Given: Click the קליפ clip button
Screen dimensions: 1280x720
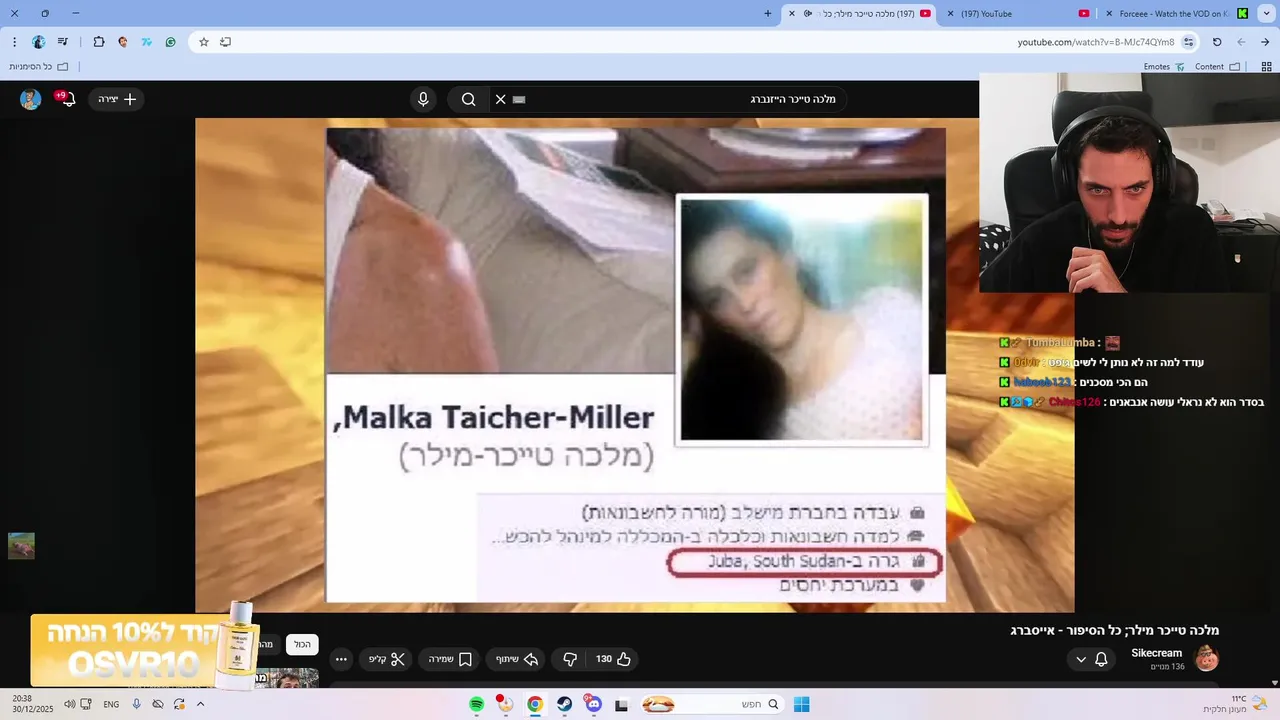Looking at the screenshot, I should tap(386, 659).
